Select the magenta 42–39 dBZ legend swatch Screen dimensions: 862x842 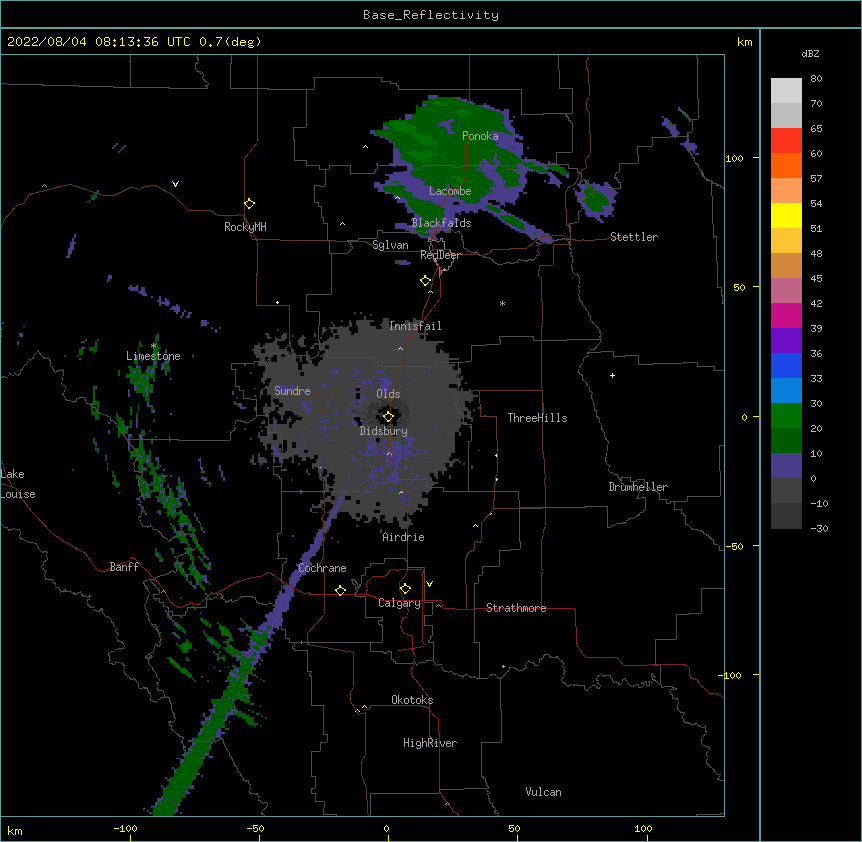pos(786,315)
